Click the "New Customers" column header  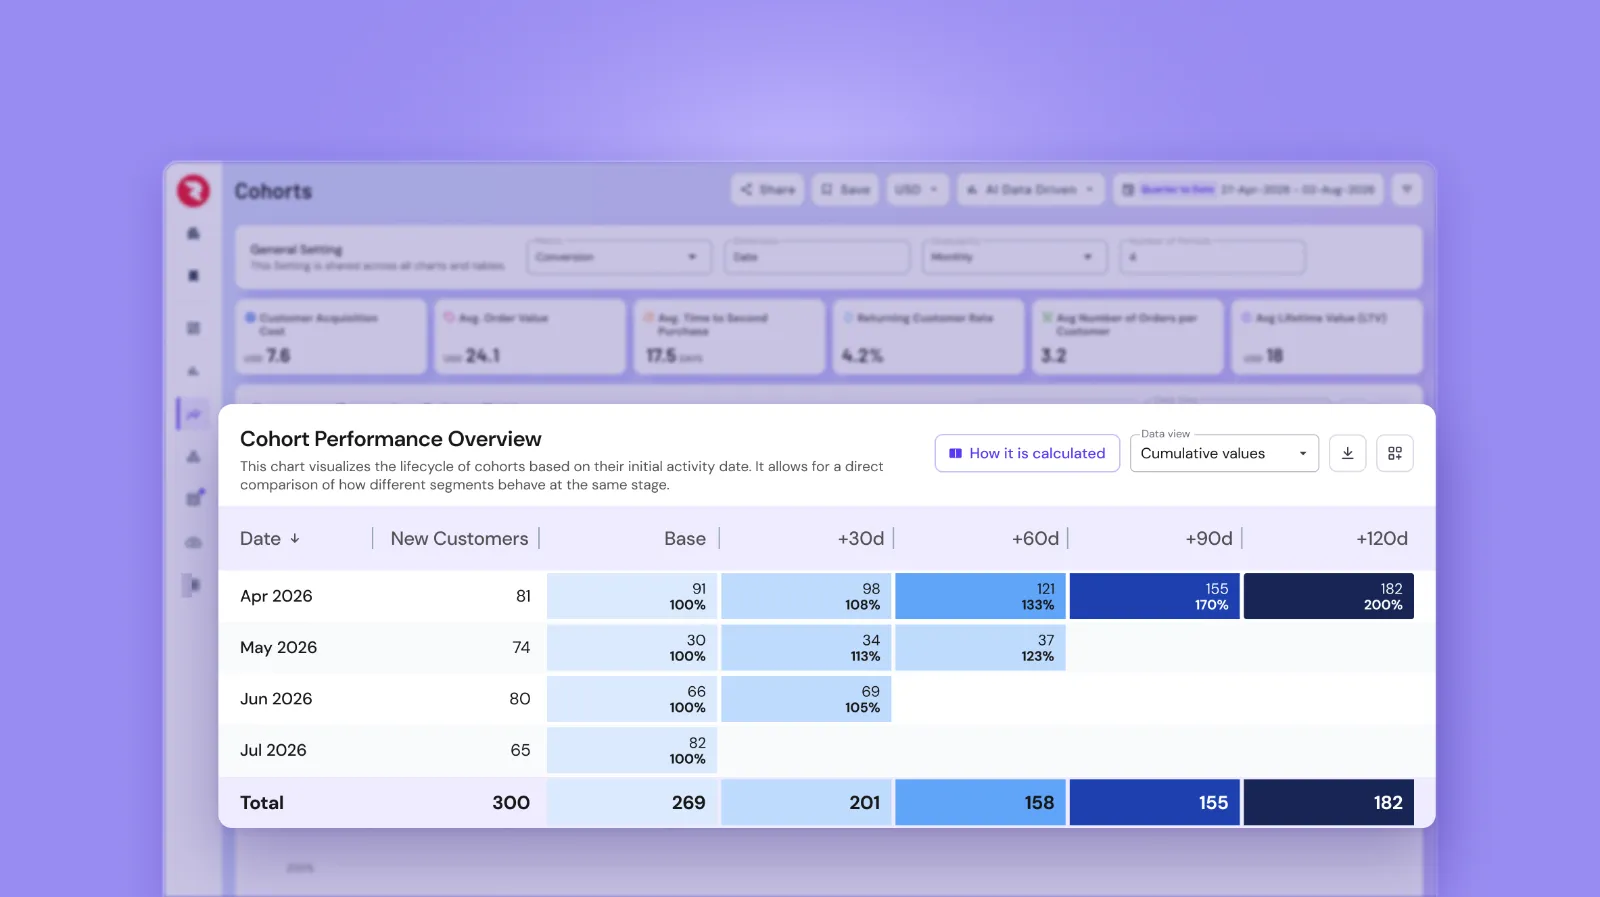coord(459,538)
